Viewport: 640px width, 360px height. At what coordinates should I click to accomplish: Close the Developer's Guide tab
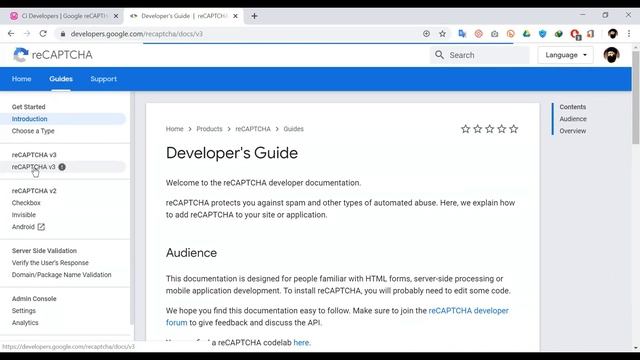pos(236,16)
